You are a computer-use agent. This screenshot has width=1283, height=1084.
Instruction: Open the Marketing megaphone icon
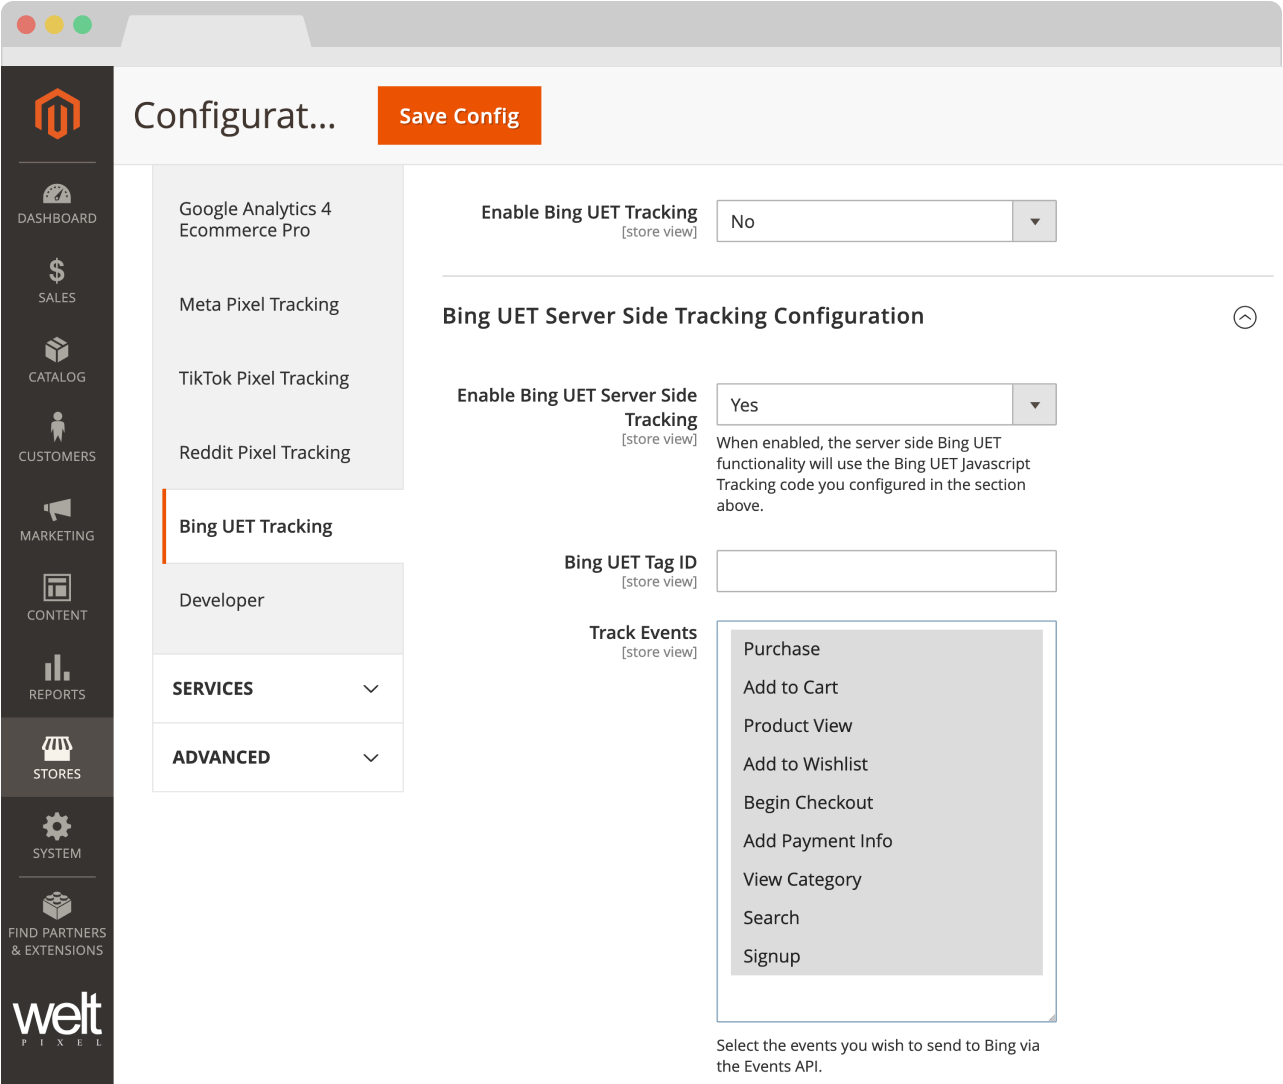click(x=57, y=516)
